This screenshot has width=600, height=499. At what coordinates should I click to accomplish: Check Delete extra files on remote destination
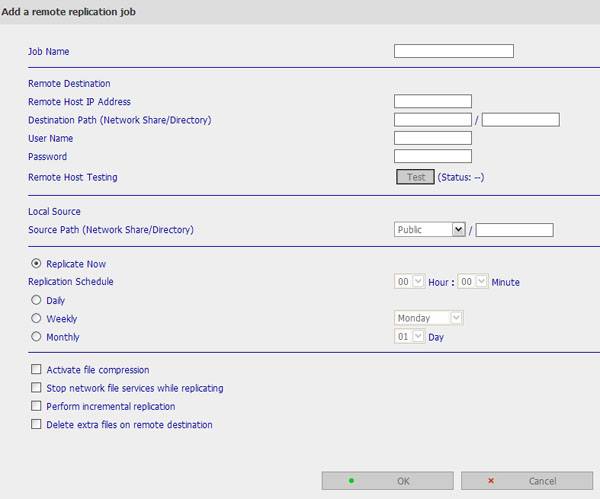point(36,424)
